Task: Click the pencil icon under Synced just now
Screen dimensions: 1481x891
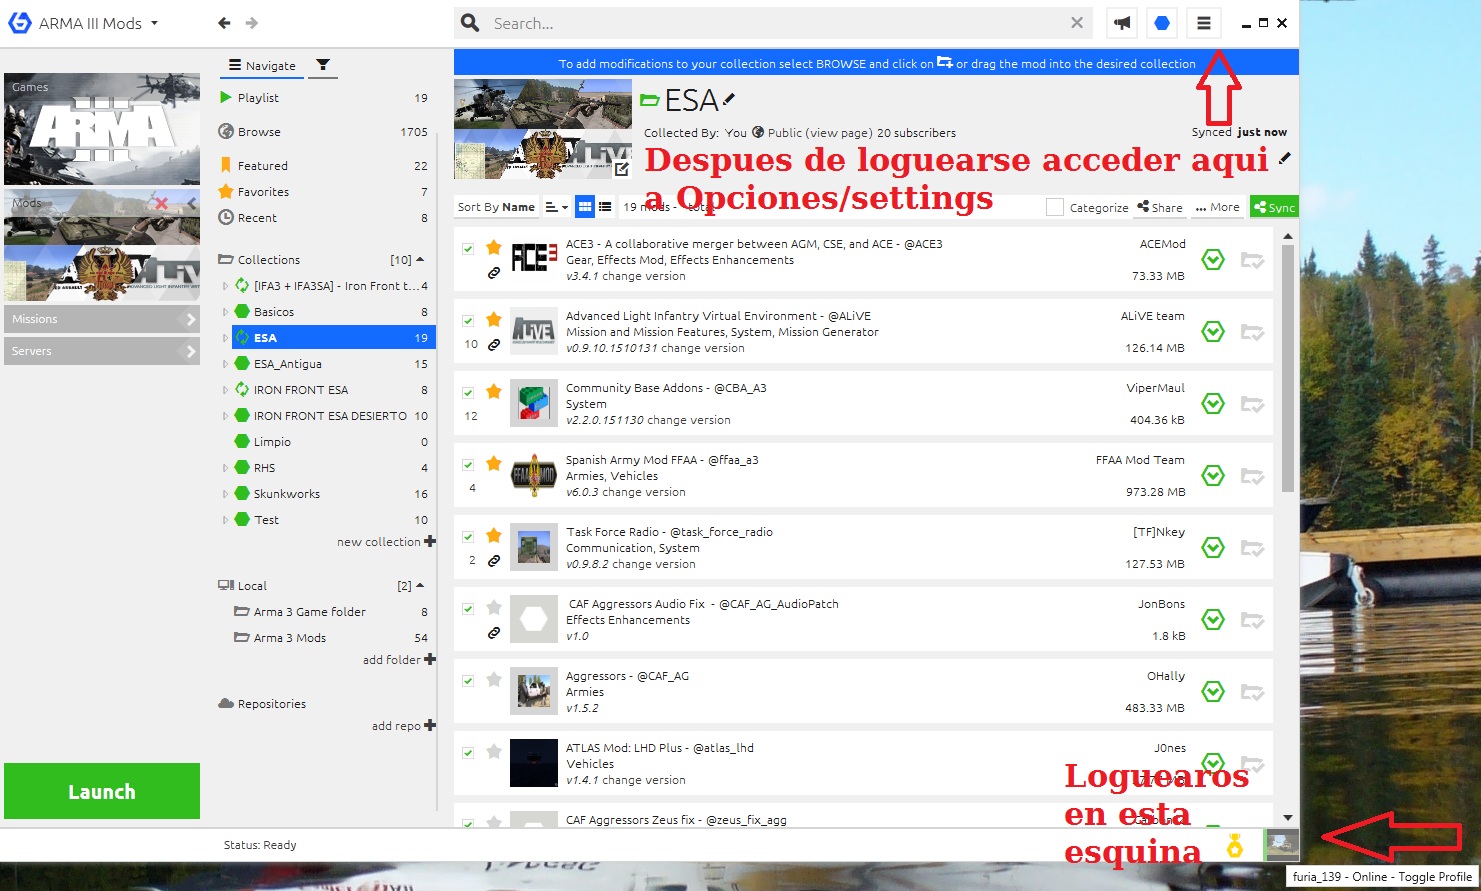Action: point(1285,158)
